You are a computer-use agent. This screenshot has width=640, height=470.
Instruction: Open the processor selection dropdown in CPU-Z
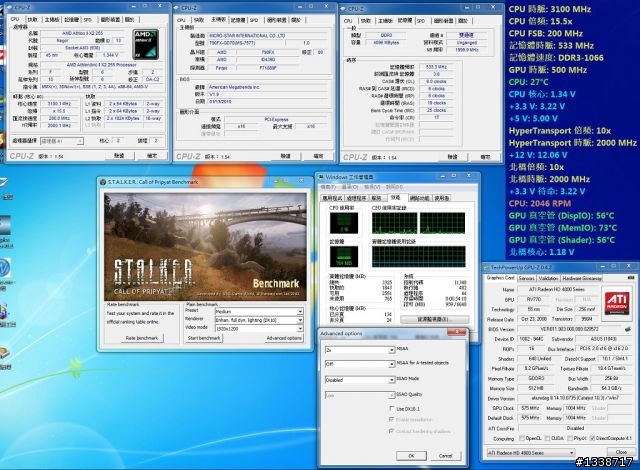pos(62,141)
